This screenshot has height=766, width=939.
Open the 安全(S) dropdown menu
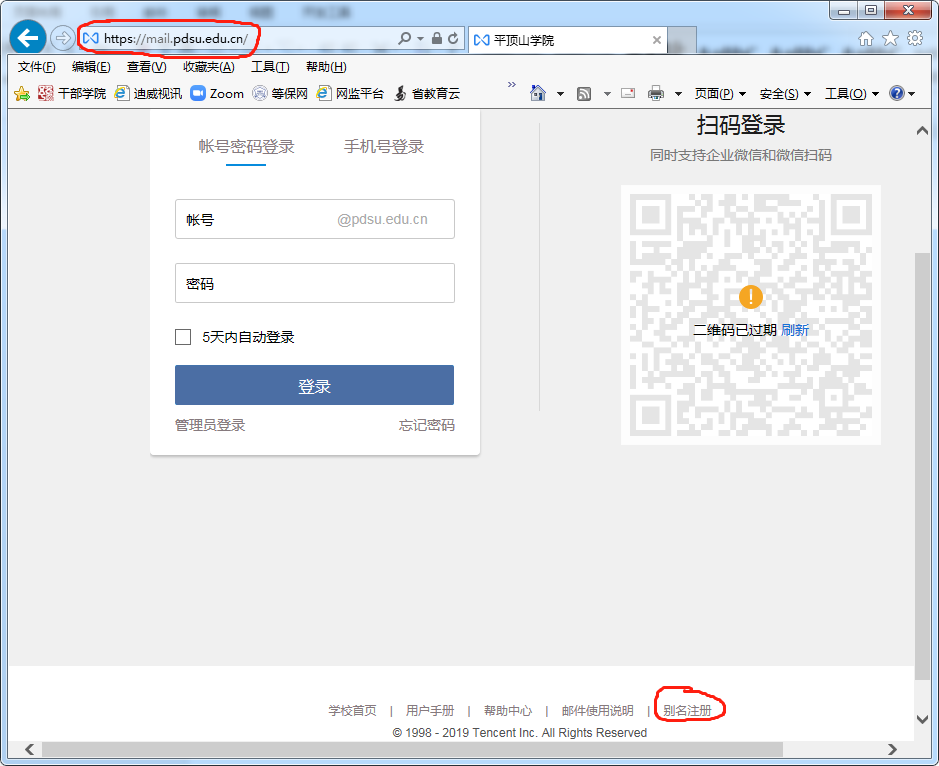point(785,93)
